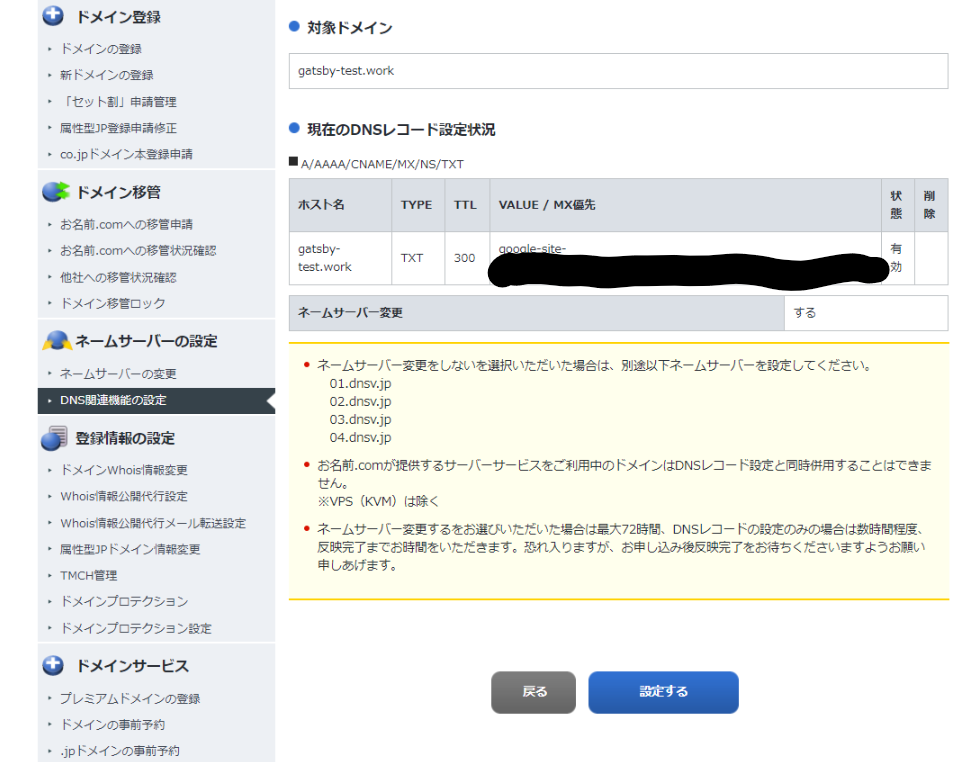This screenshot has height=762, width=979.
Task: Click the ネームサーバー変更 row label
Action: tap(350, 313)
